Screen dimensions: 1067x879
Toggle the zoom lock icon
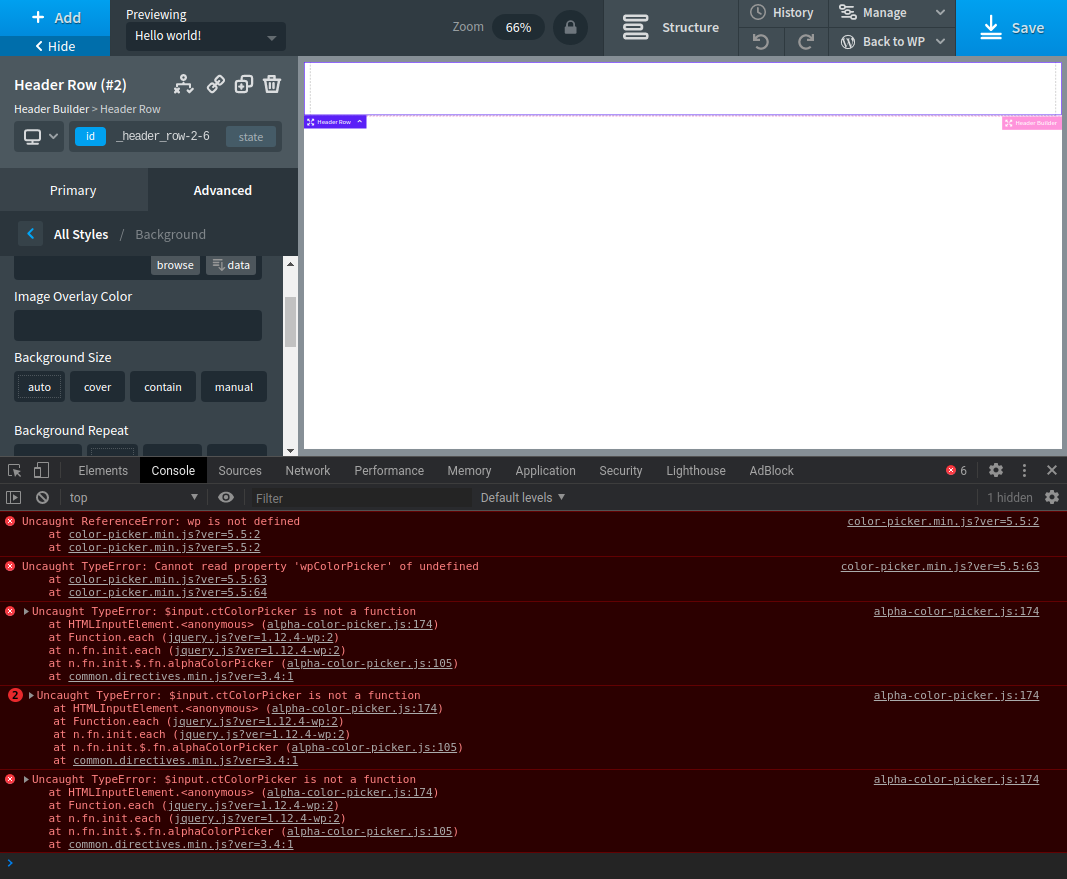point(570,28)
